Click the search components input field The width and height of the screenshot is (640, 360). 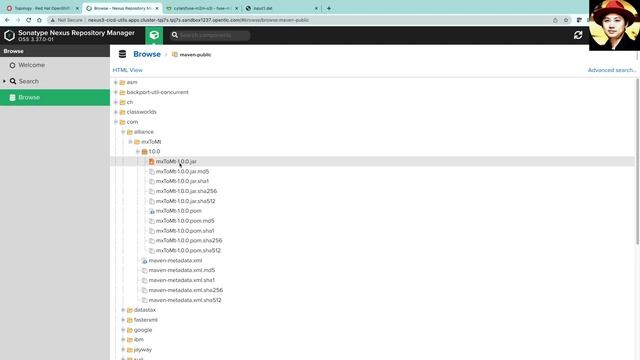(210, 36)
